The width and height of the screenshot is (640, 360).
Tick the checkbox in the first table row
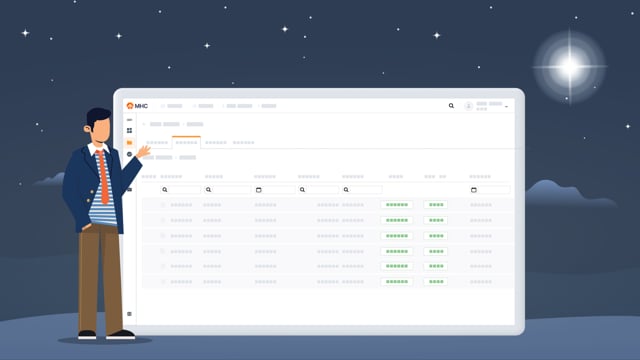(x=163, y=205)
